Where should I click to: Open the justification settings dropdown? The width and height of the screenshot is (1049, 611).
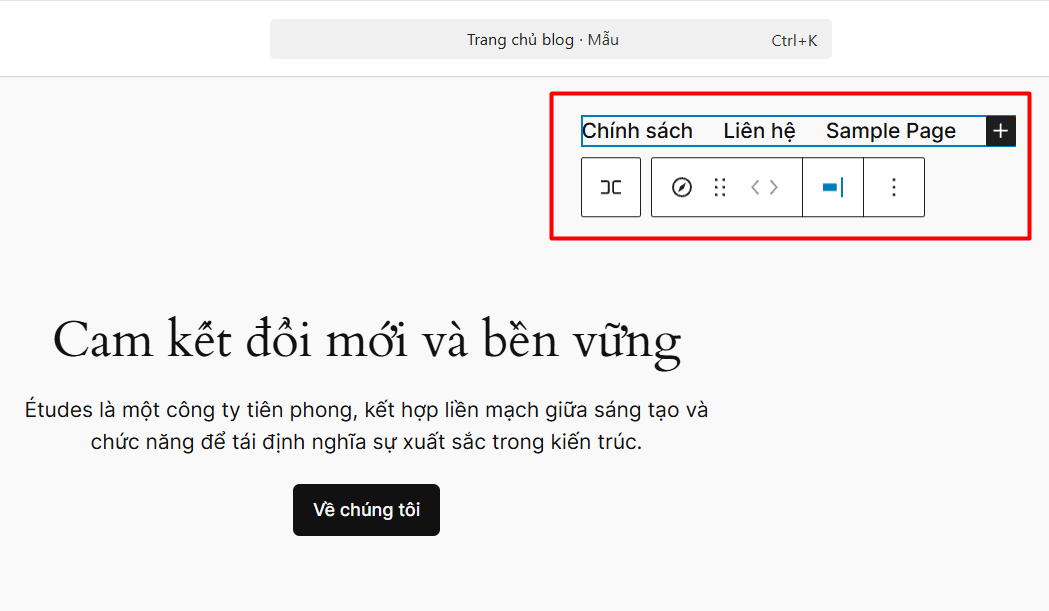tap(833, 187)
